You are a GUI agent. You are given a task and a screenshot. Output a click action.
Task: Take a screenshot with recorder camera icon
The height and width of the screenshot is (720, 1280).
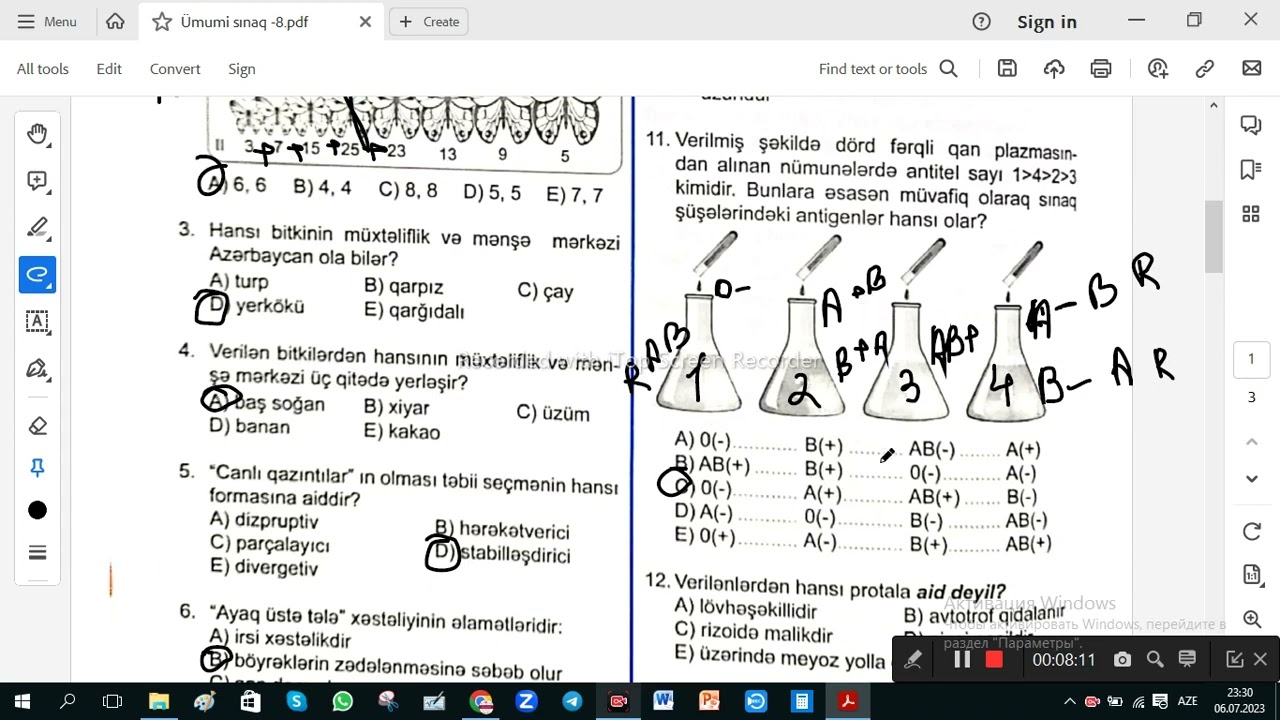pos(1122,660)
